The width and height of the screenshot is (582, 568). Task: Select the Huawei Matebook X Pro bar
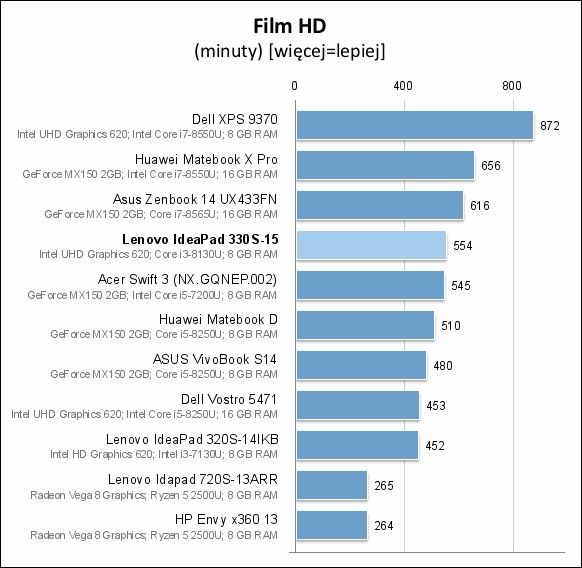[x=385, y=165]
